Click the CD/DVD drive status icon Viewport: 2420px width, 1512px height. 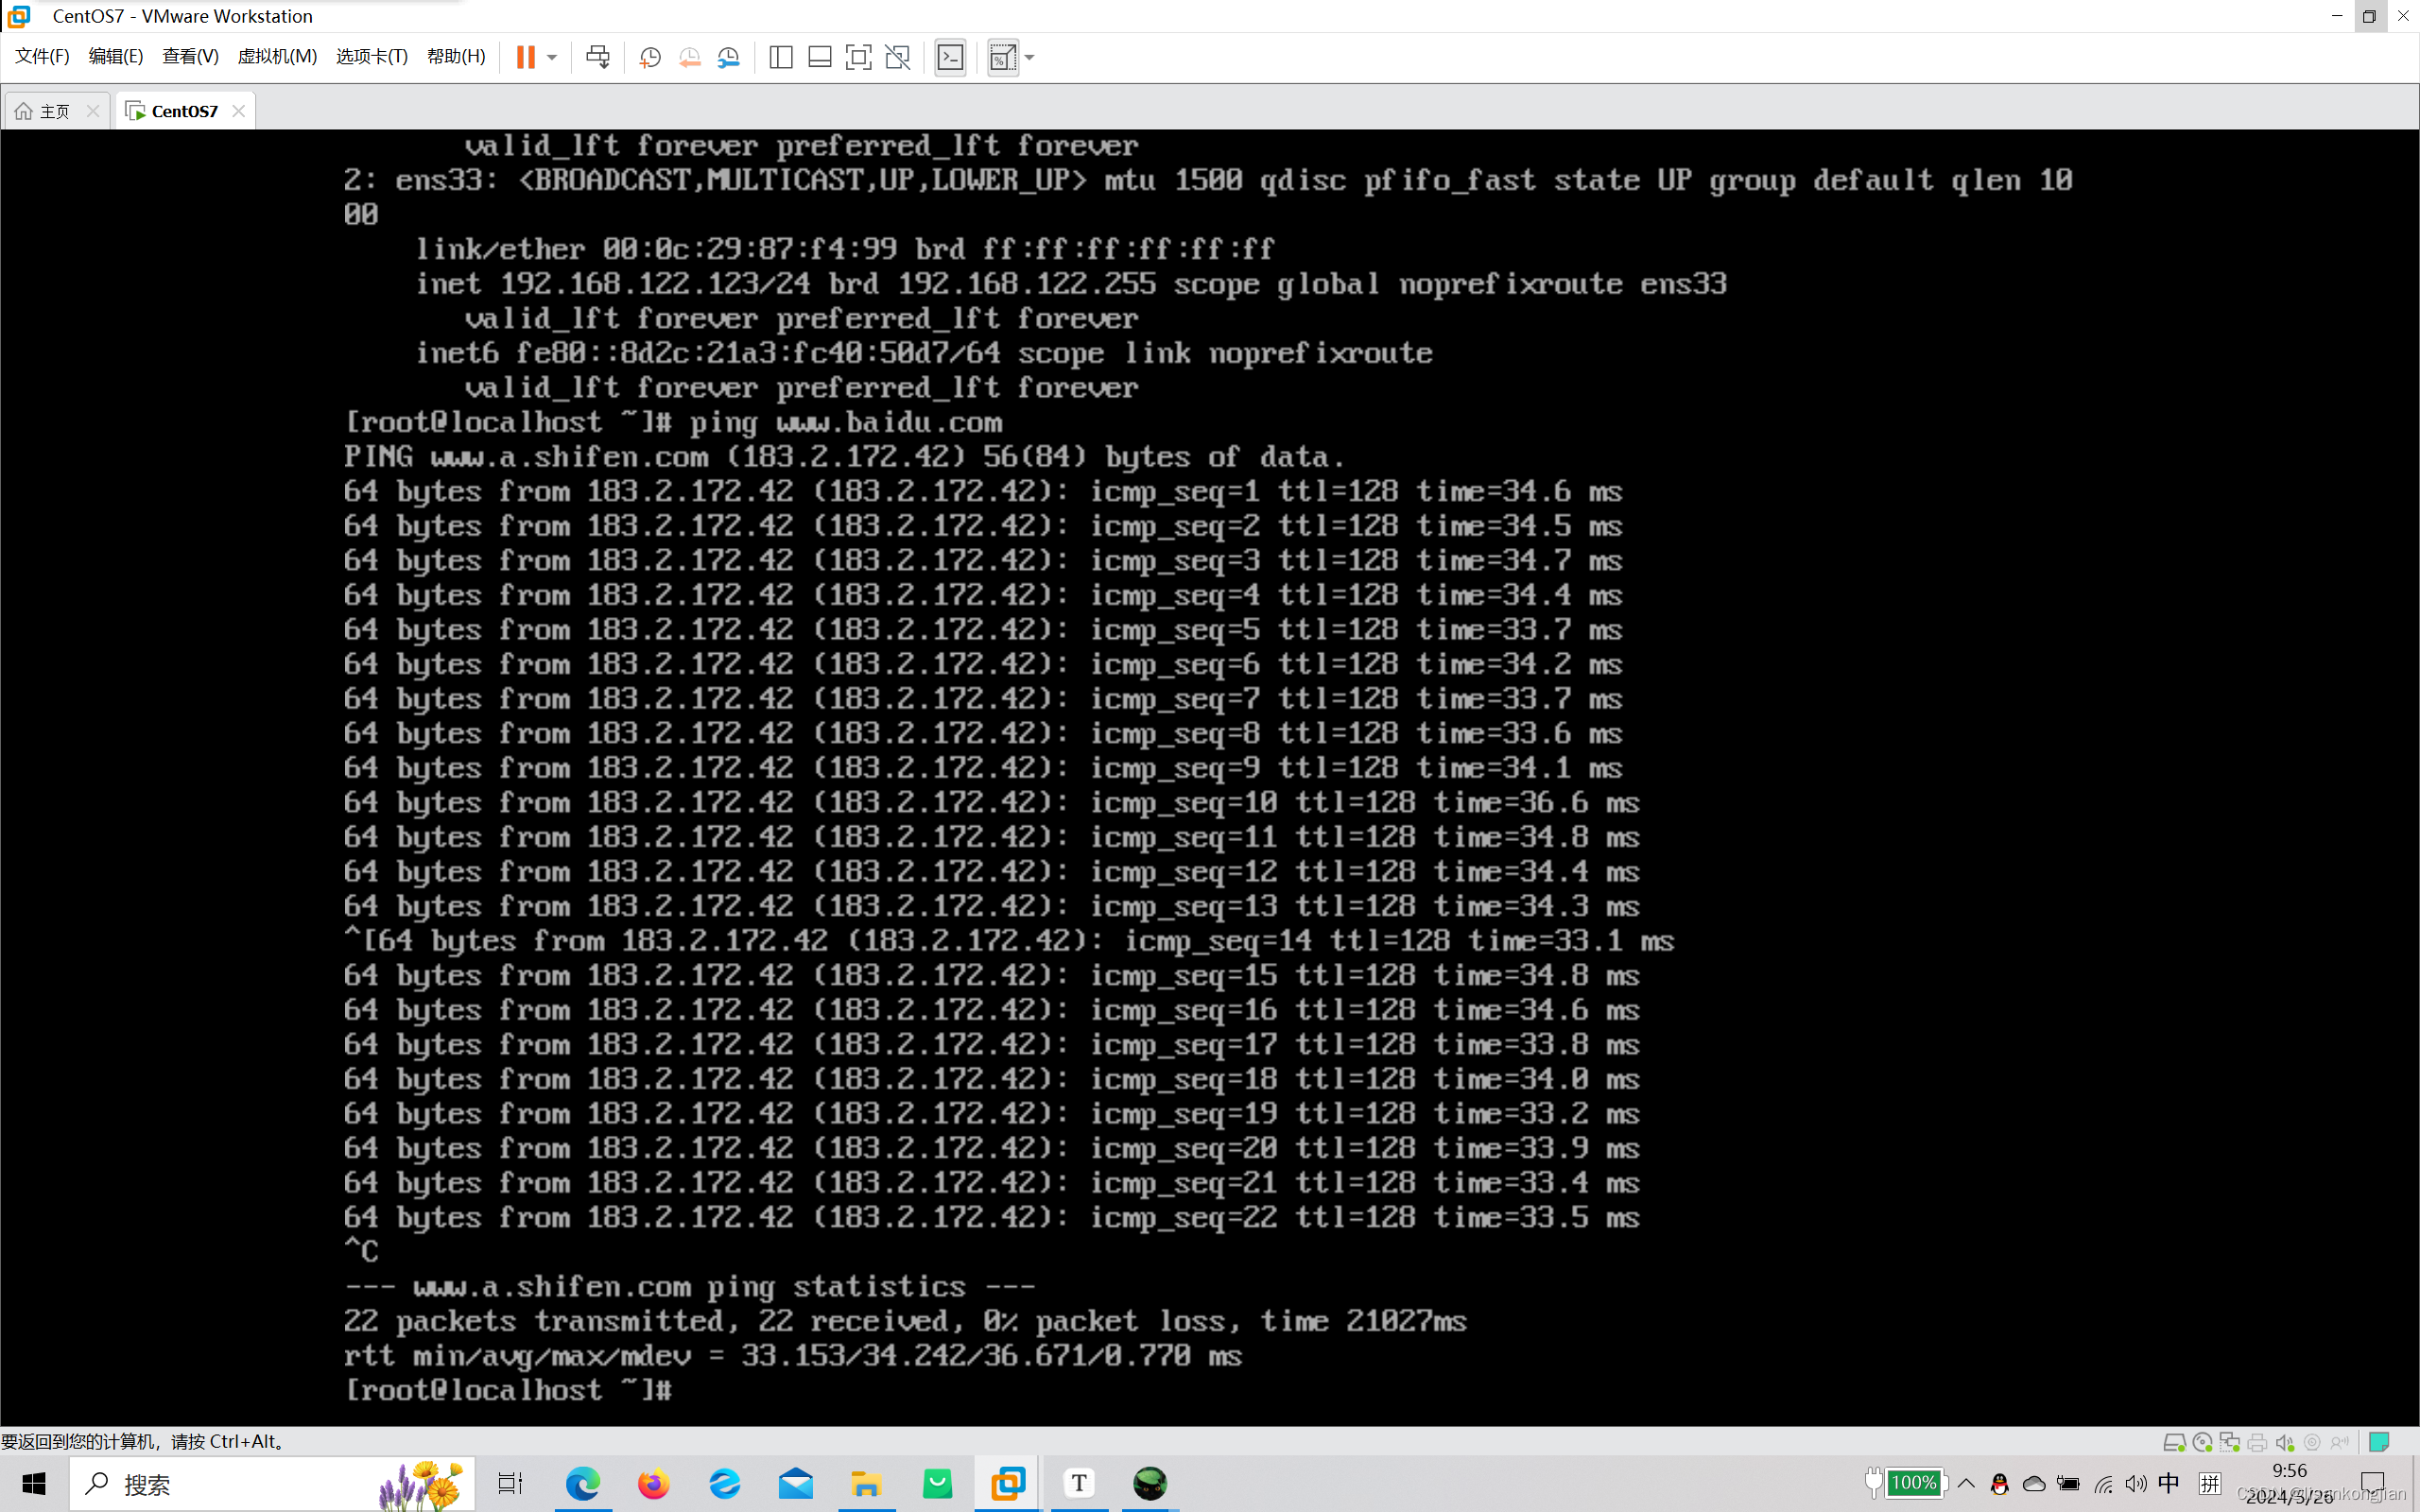[x=2203, y=1442]
